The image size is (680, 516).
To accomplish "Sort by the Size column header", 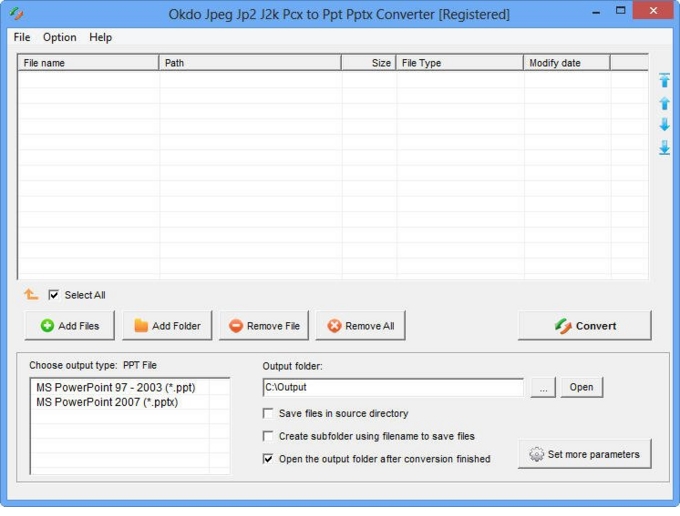I will click(369, 63).
